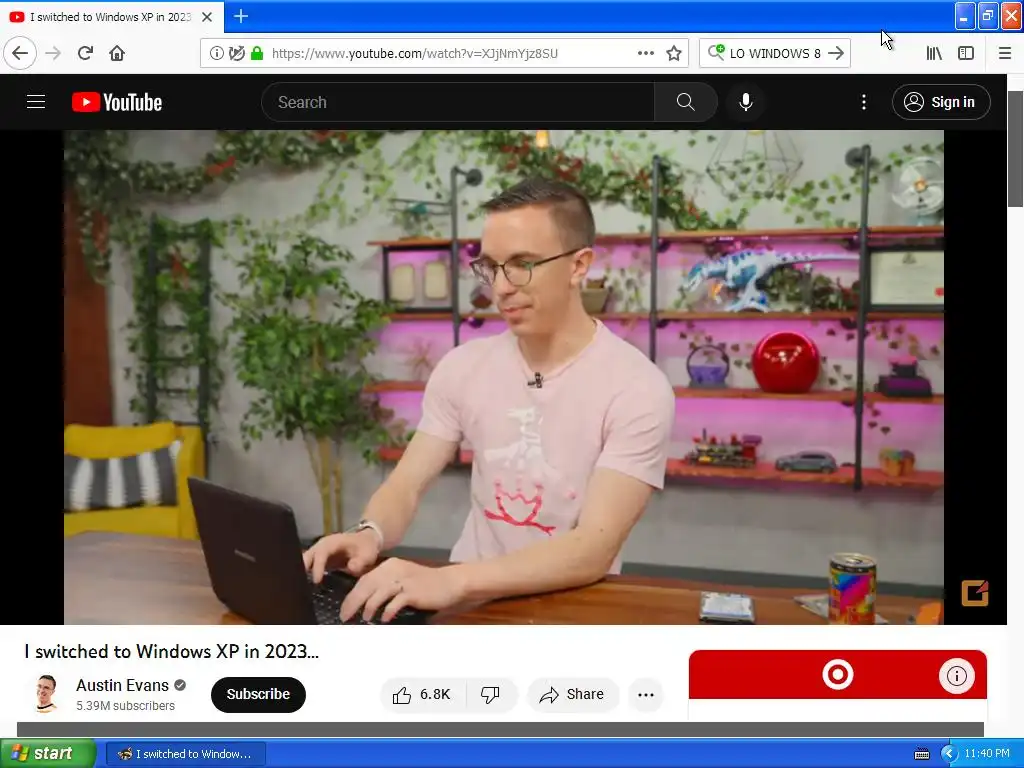
Task: Go to the YouTube home logo
Action: pyautogui.click(x=117, y=102)
